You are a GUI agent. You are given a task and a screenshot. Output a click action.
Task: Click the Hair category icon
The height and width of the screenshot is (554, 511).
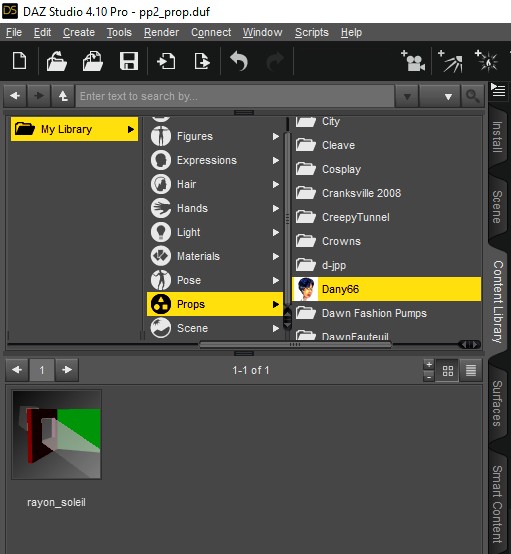[161, 184]
